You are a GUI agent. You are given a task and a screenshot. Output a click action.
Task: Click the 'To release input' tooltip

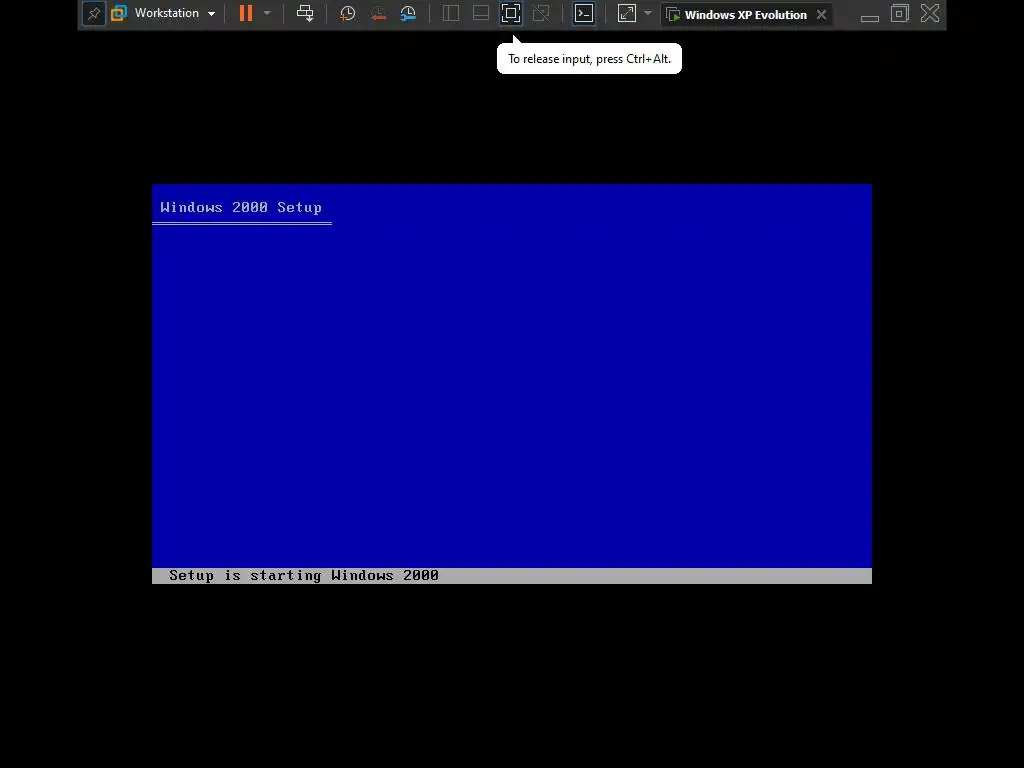[589, 59]
